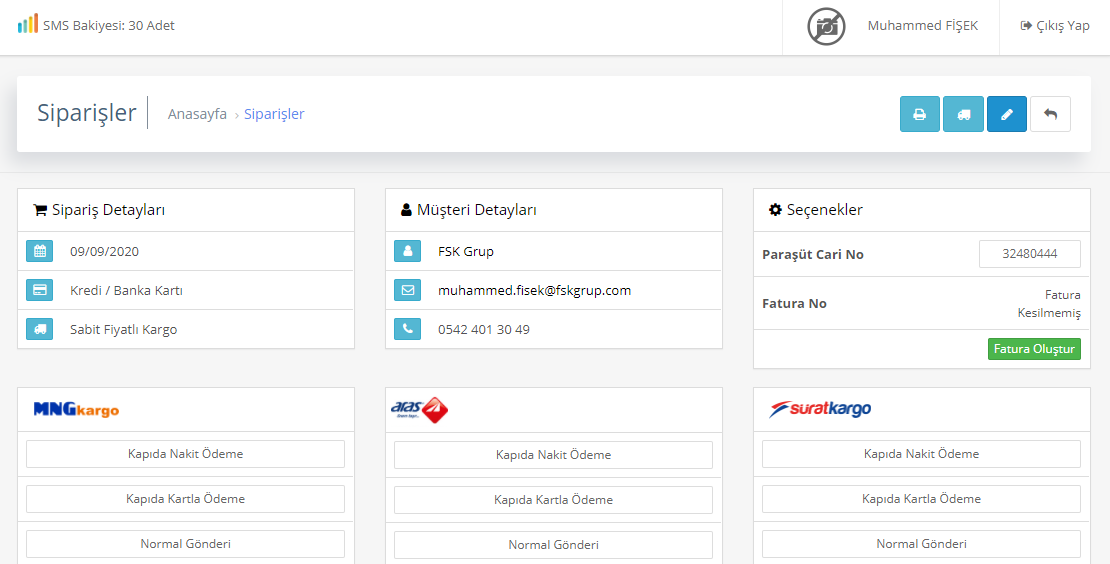This screenshot has width=1110, height=564.
Task: Choose Sürat Kapıda Kartla Ödeme
Action: (x=921, y=499)
